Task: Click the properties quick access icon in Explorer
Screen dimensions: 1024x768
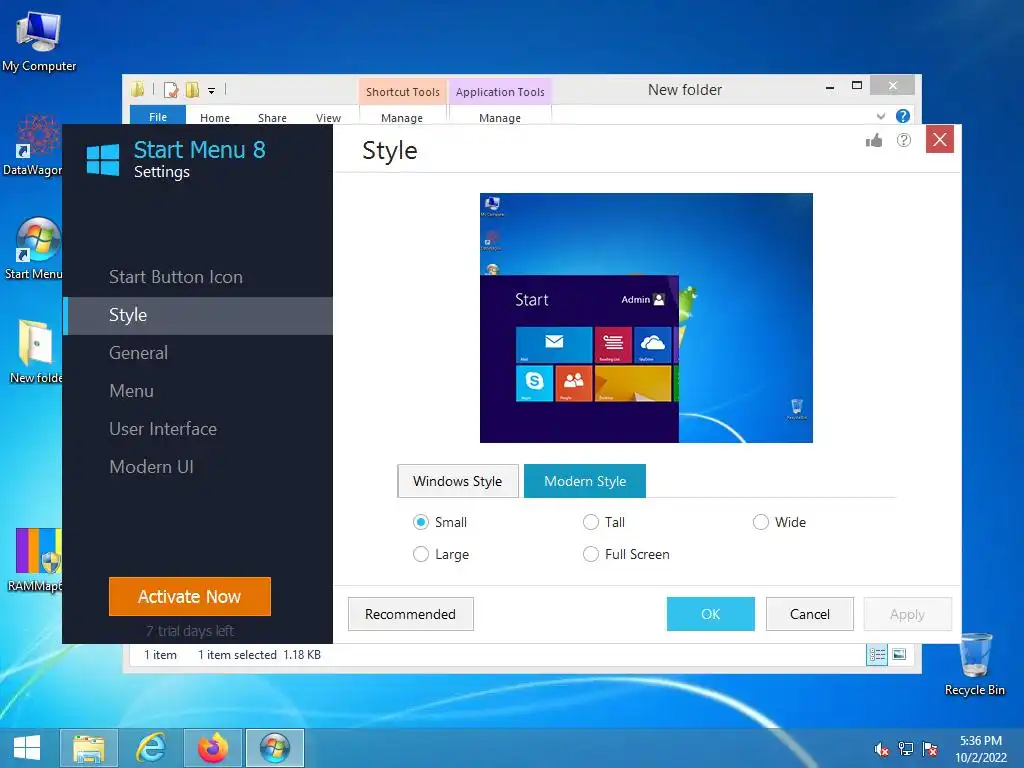Action: pos(171,89)
